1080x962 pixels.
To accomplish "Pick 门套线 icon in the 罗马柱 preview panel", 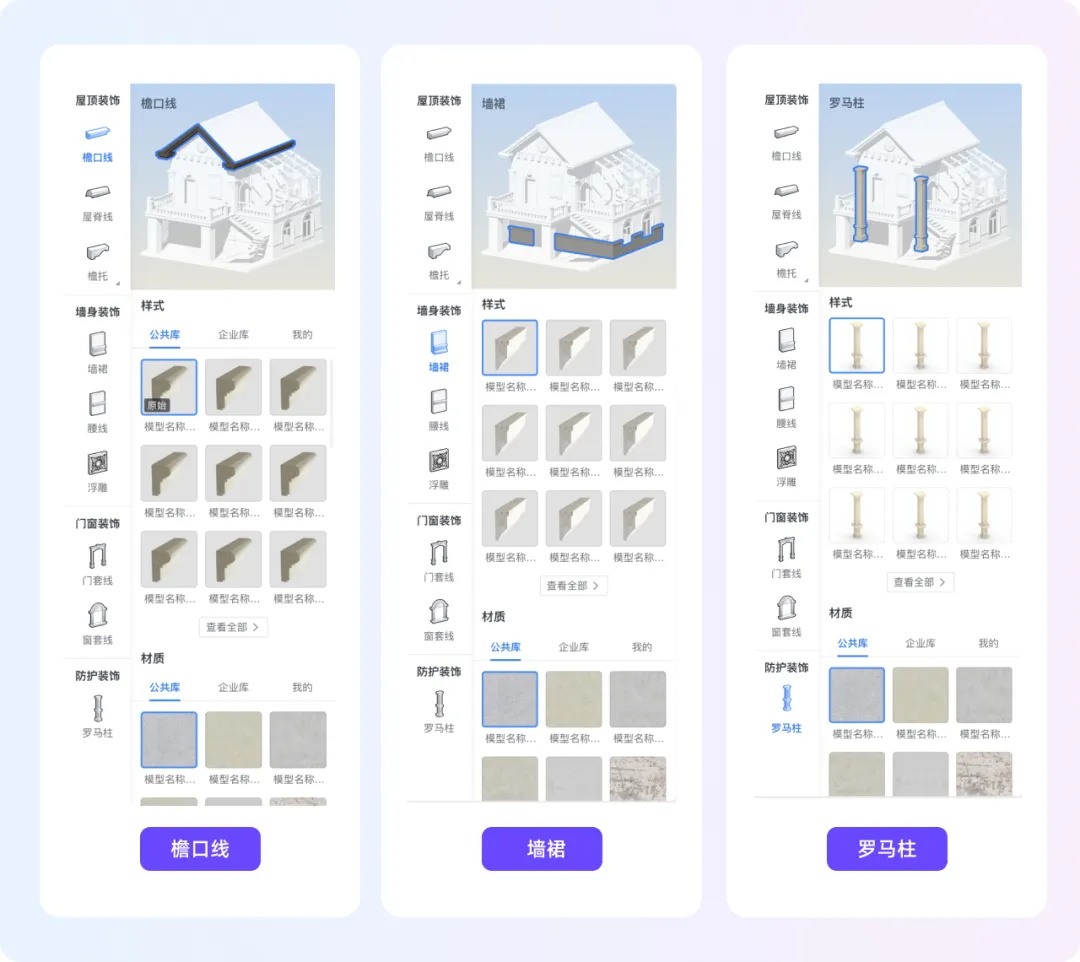I will [x=786, y=549].
